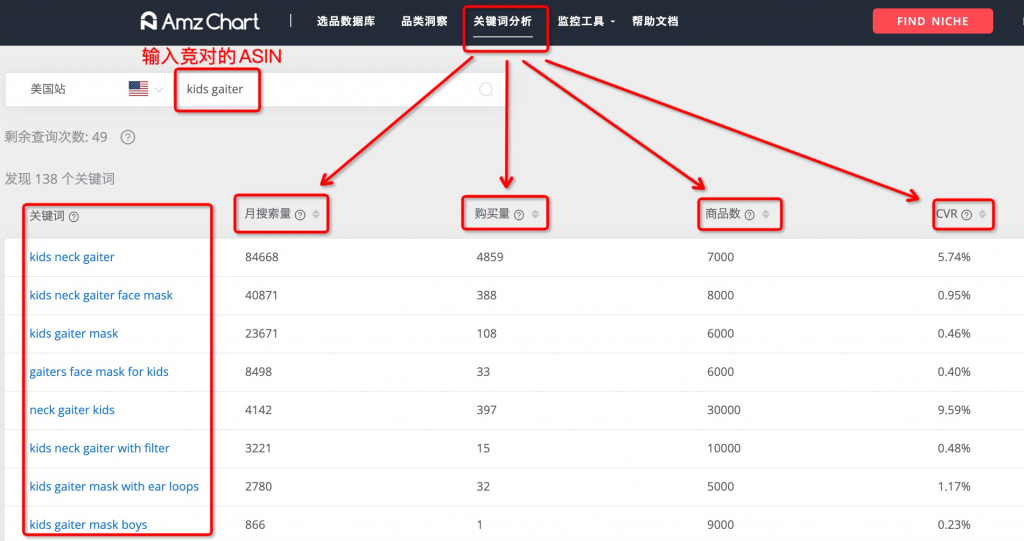1024x541 pixels.
Task: Open 品类洞察 menu item
Action: coord(424,22)
